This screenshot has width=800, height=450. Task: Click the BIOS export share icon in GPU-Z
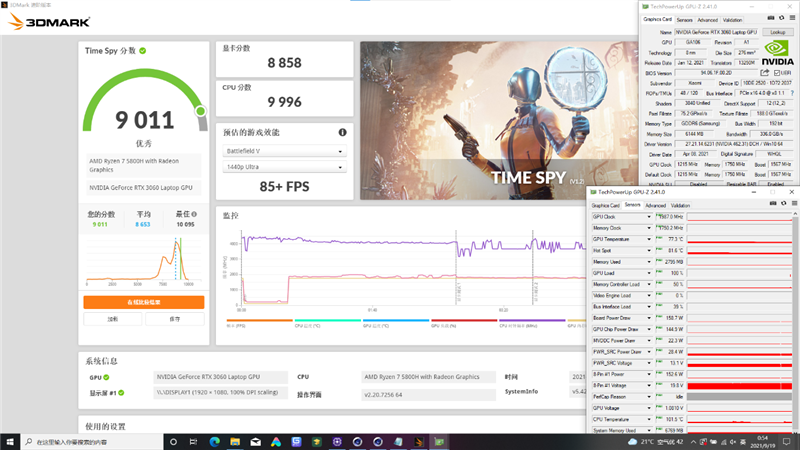764,73
